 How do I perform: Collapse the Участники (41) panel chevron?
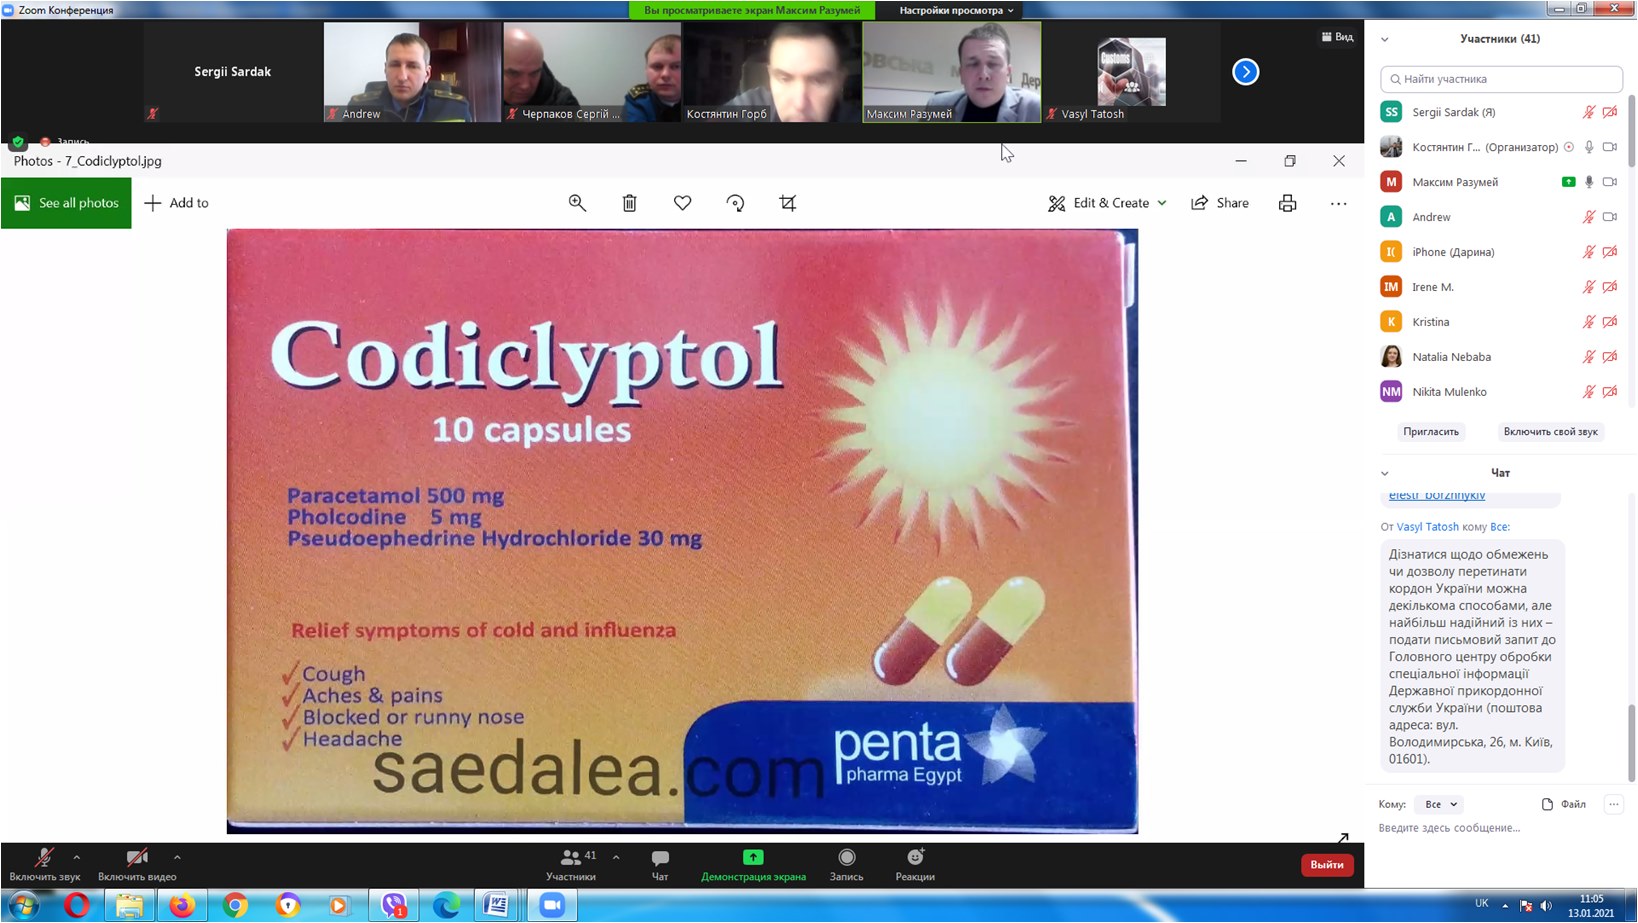pos(1385,40)
